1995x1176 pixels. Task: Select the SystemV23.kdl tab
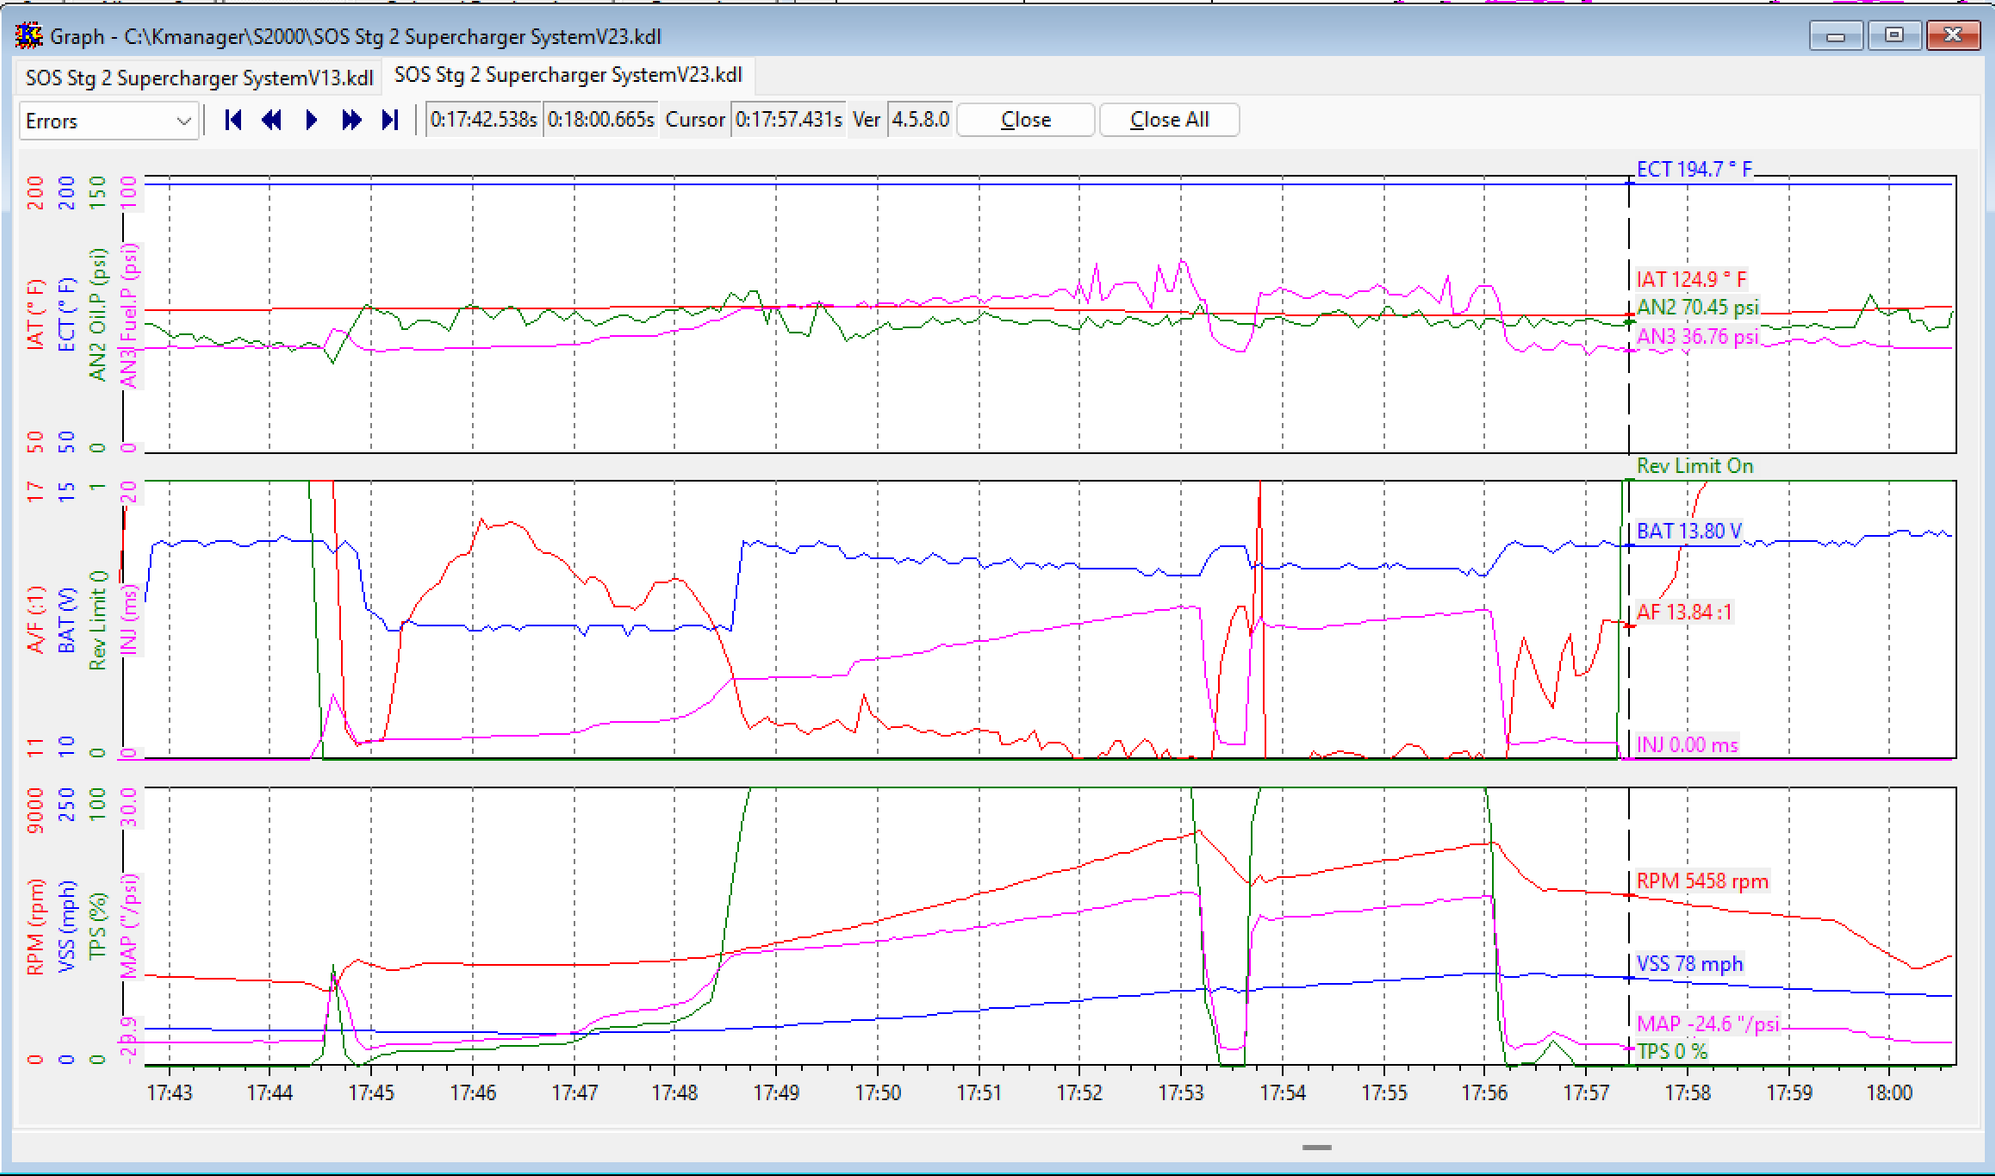coord(568,75)
